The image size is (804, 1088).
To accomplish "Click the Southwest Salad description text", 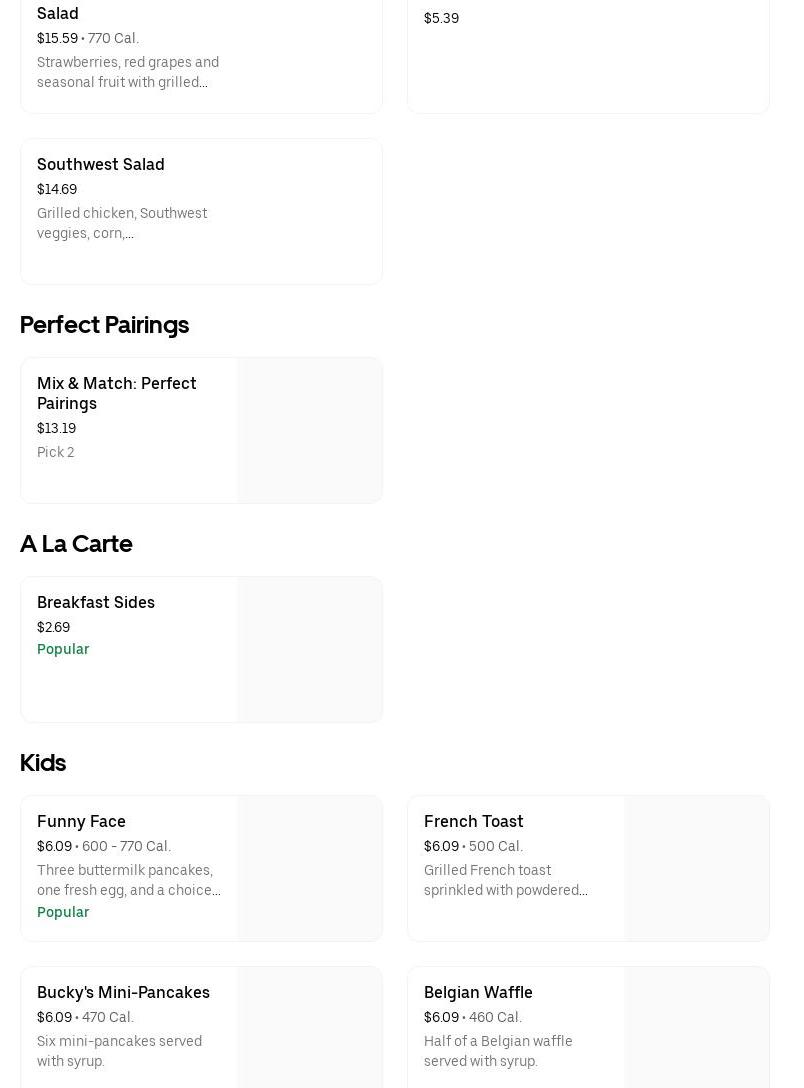I will [x=122, y=223].
